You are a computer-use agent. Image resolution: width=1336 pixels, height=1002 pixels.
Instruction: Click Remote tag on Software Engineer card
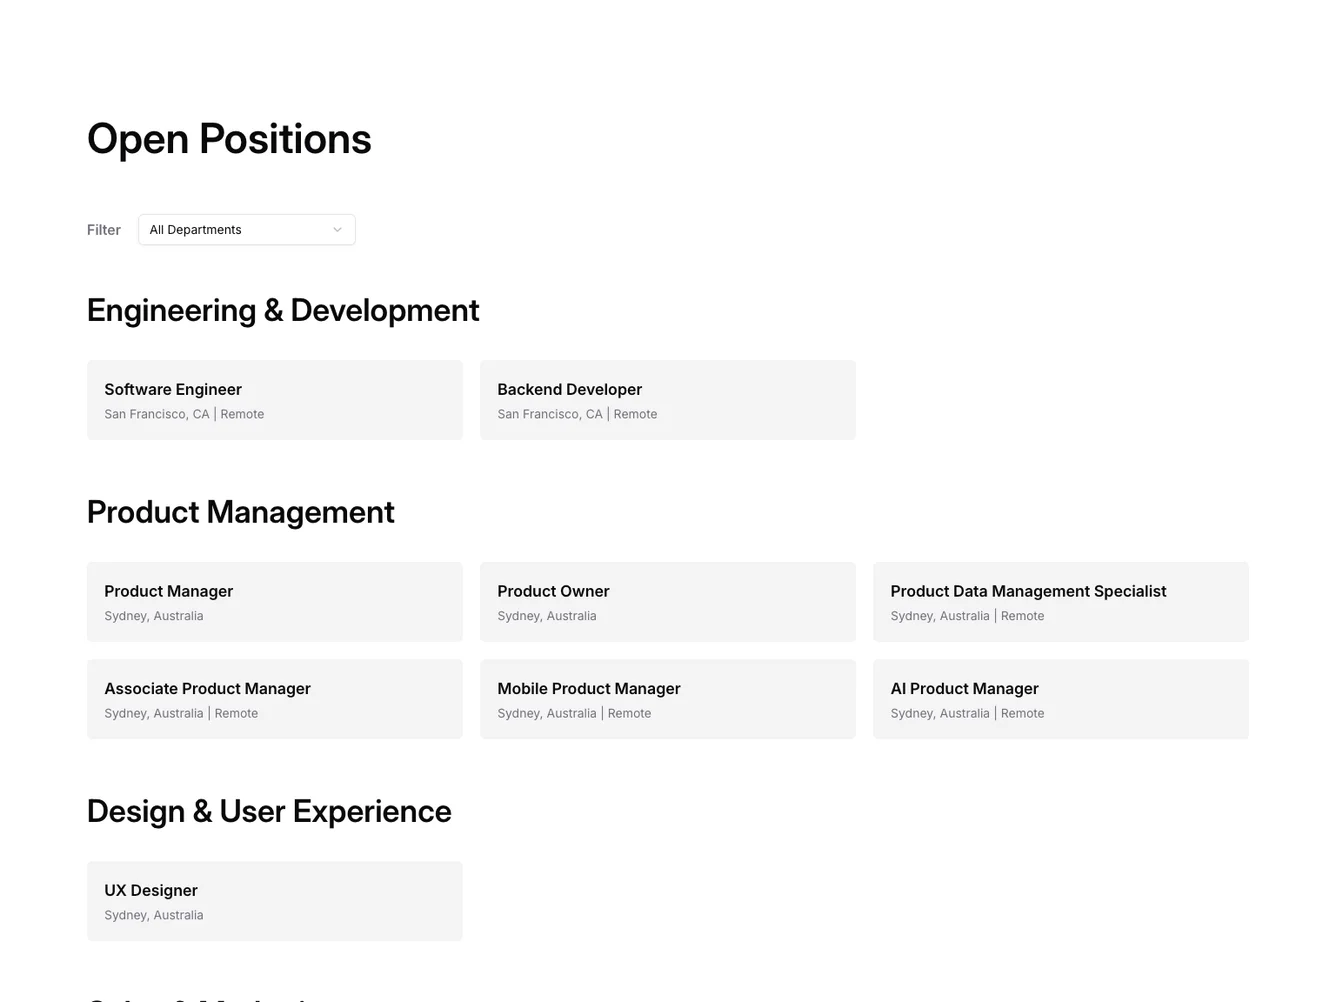(x=242, y=413)
